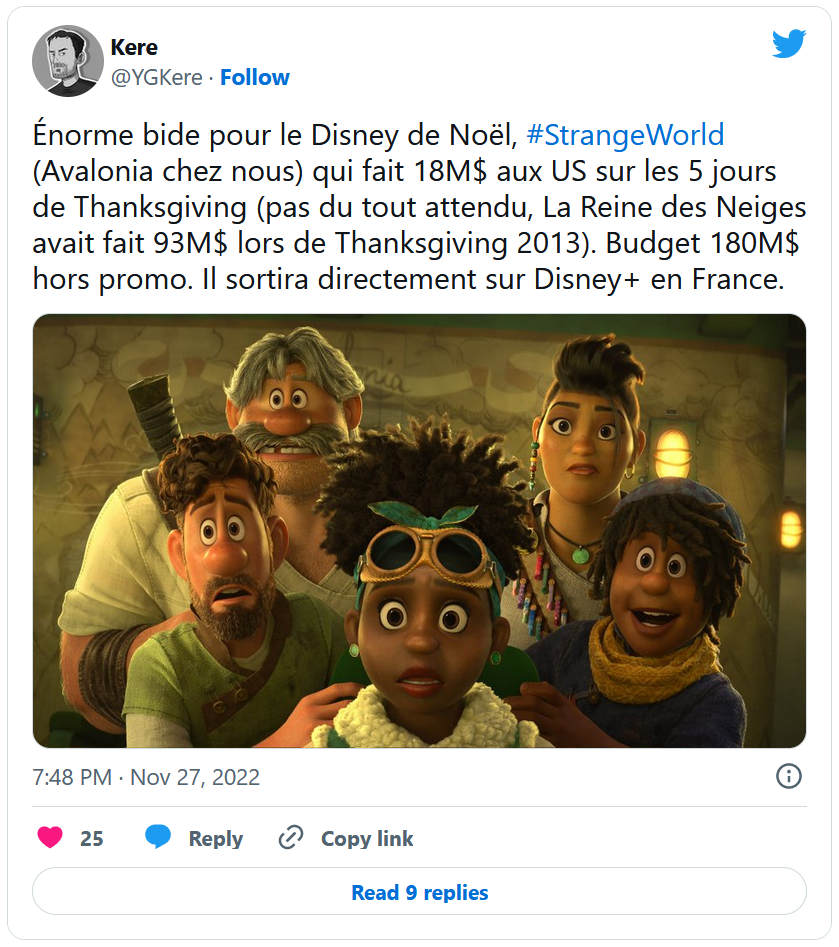Open Kere's profile avatar picture
Image resolution: width=839 pixels, height=947 pixels.
coord(68,61)
